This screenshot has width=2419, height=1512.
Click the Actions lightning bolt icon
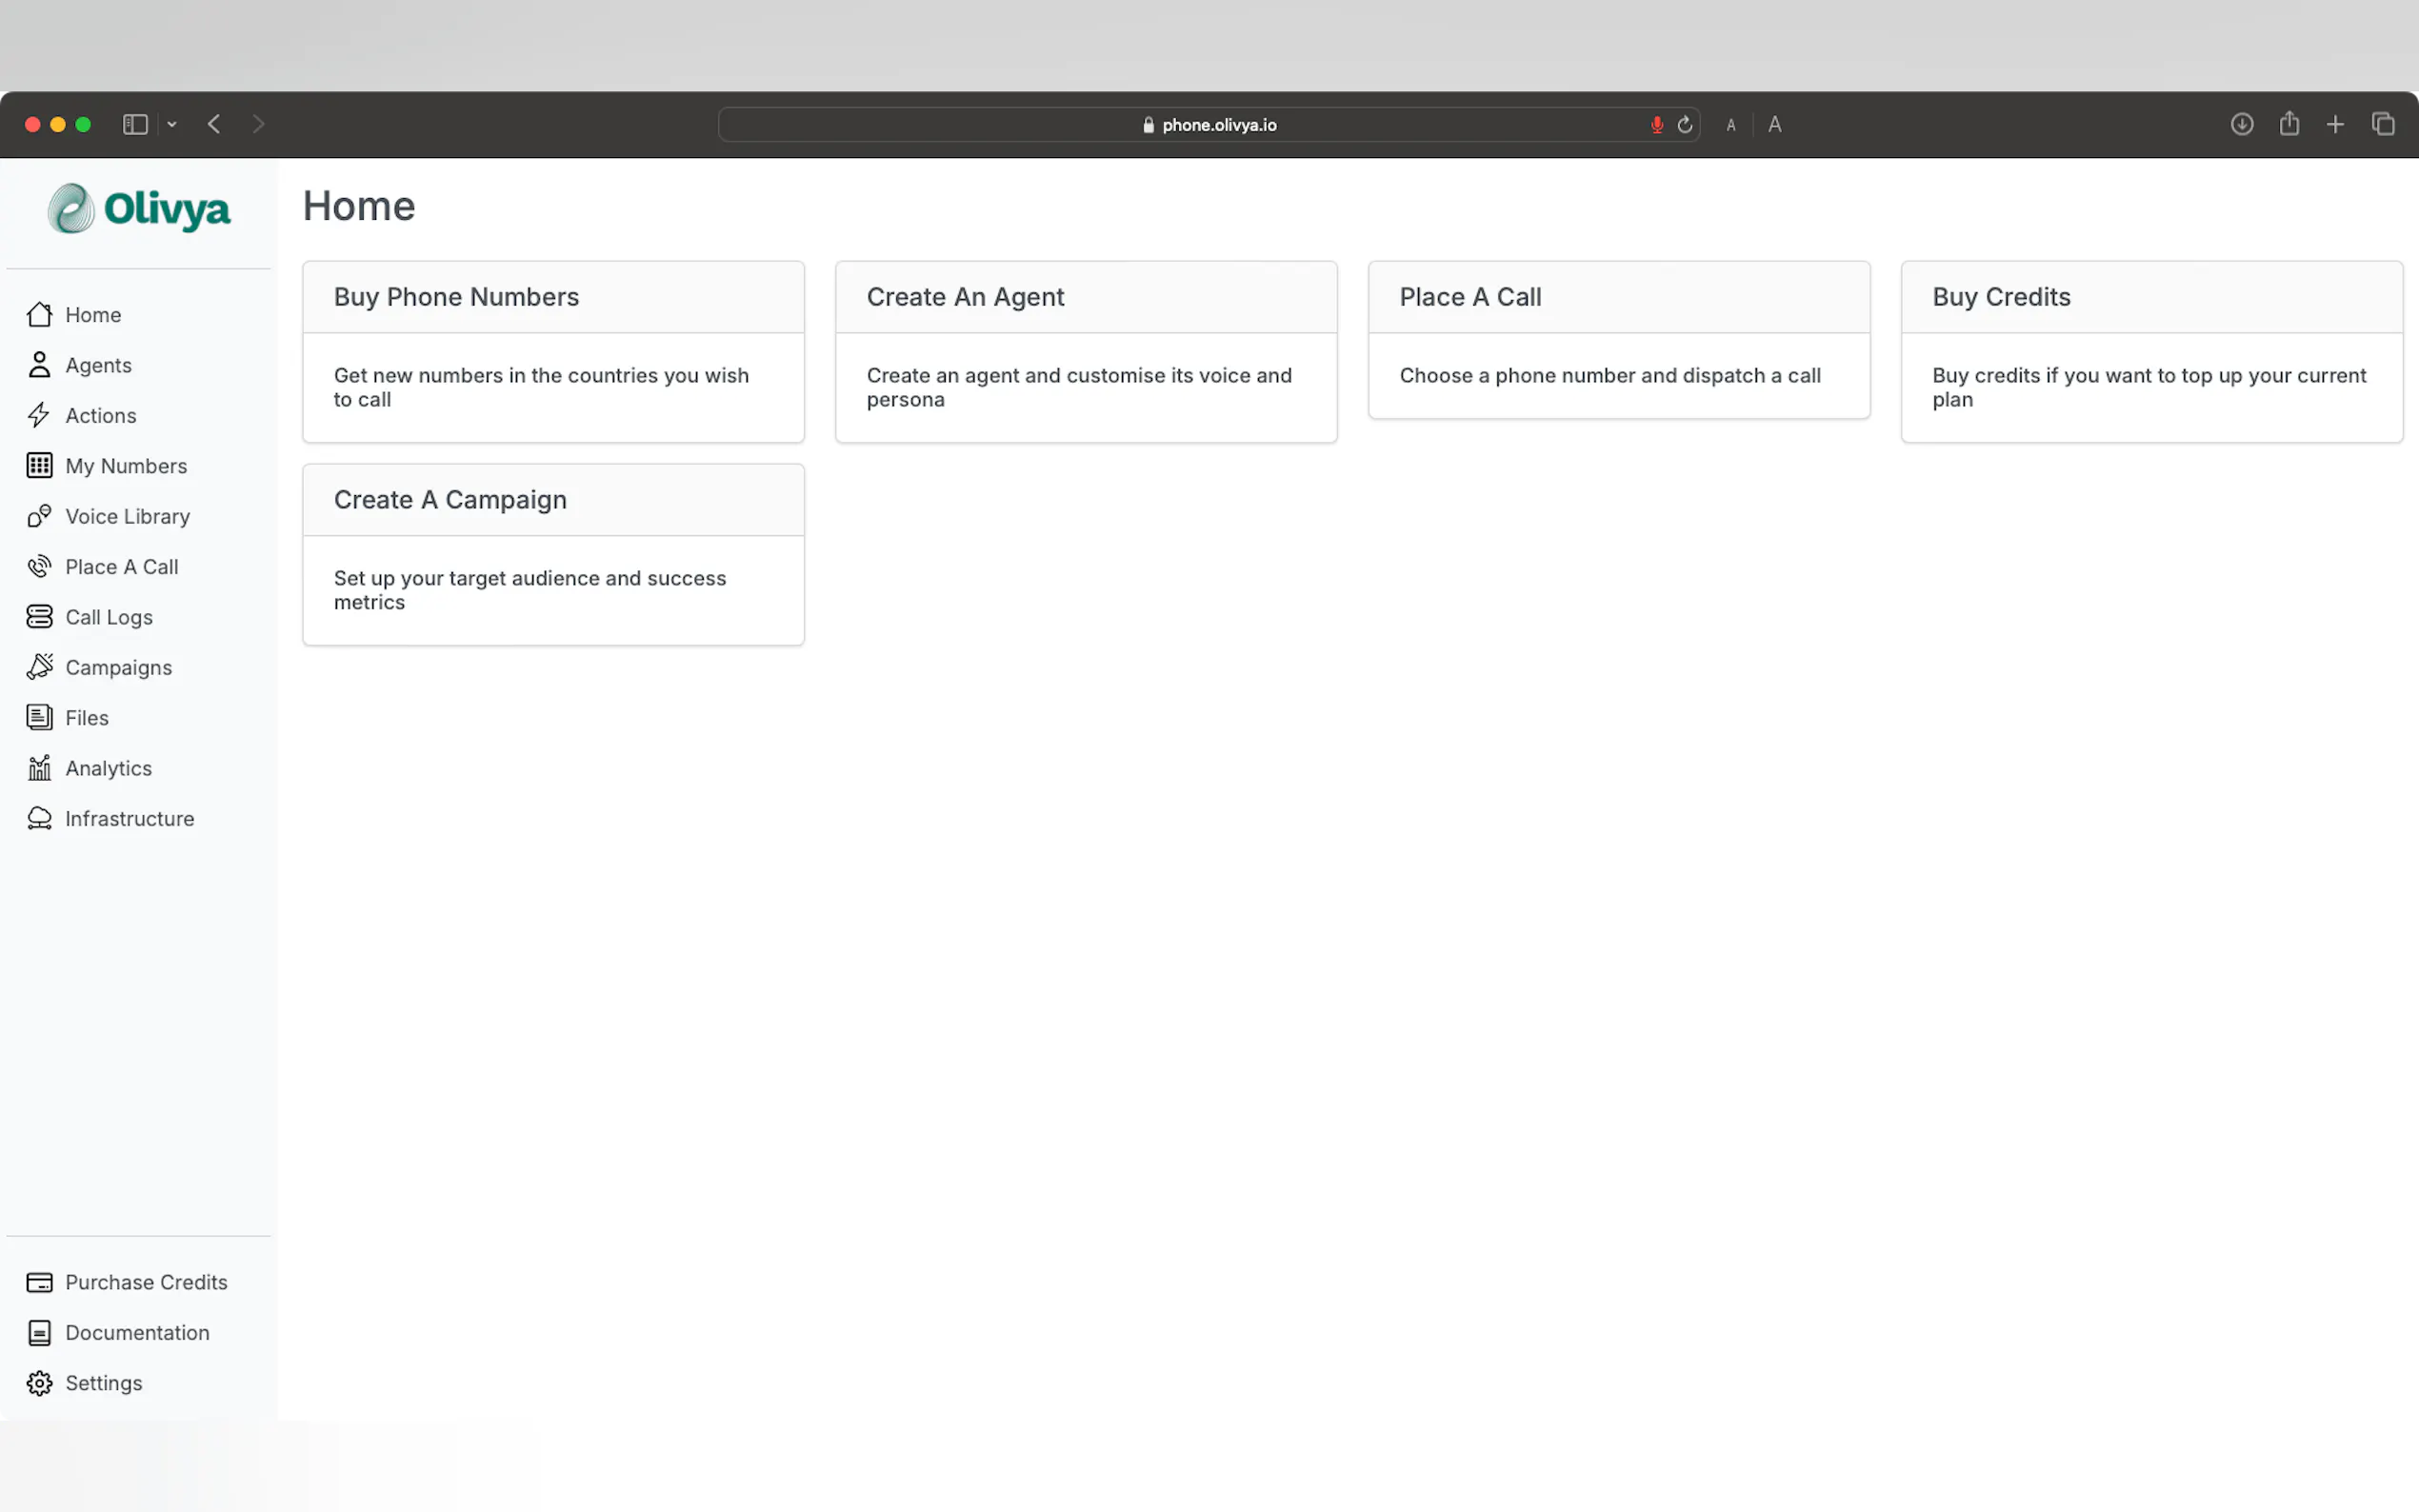coord(39,415)
